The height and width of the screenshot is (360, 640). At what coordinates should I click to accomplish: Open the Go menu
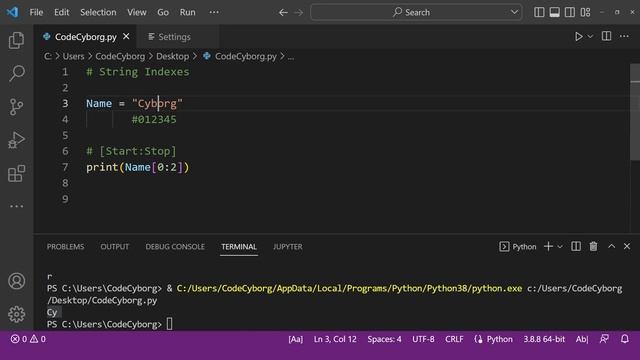point(163,12)
